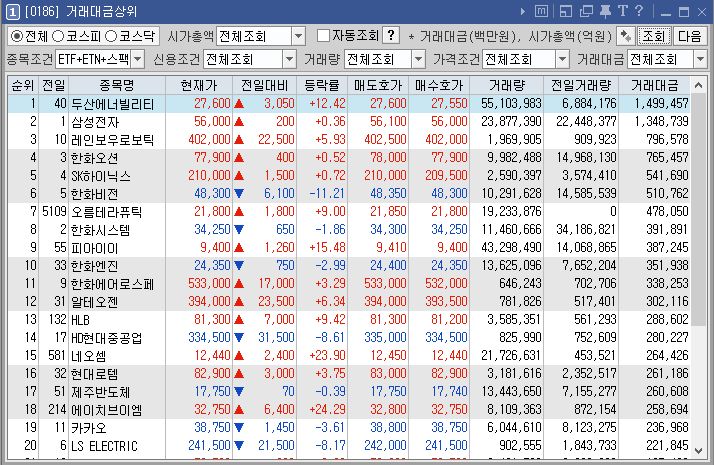Screen dimensions: 714x465
Task: Sort by 등락률 column header
Action: coord(321,85)
